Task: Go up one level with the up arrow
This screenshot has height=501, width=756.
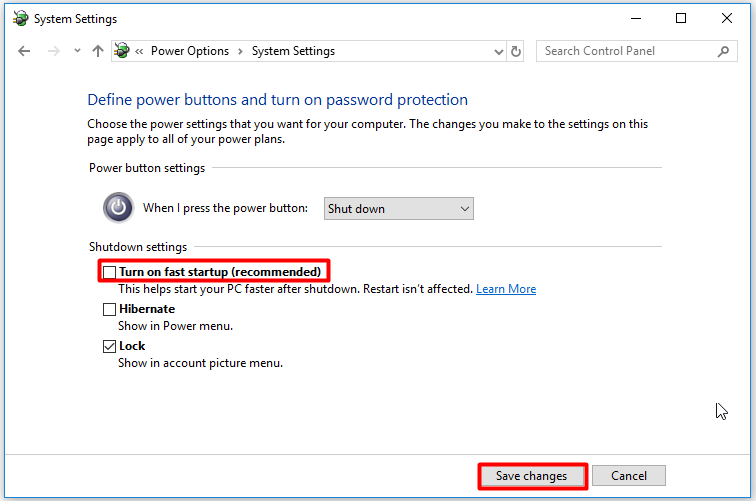Action: coord(98,51)
